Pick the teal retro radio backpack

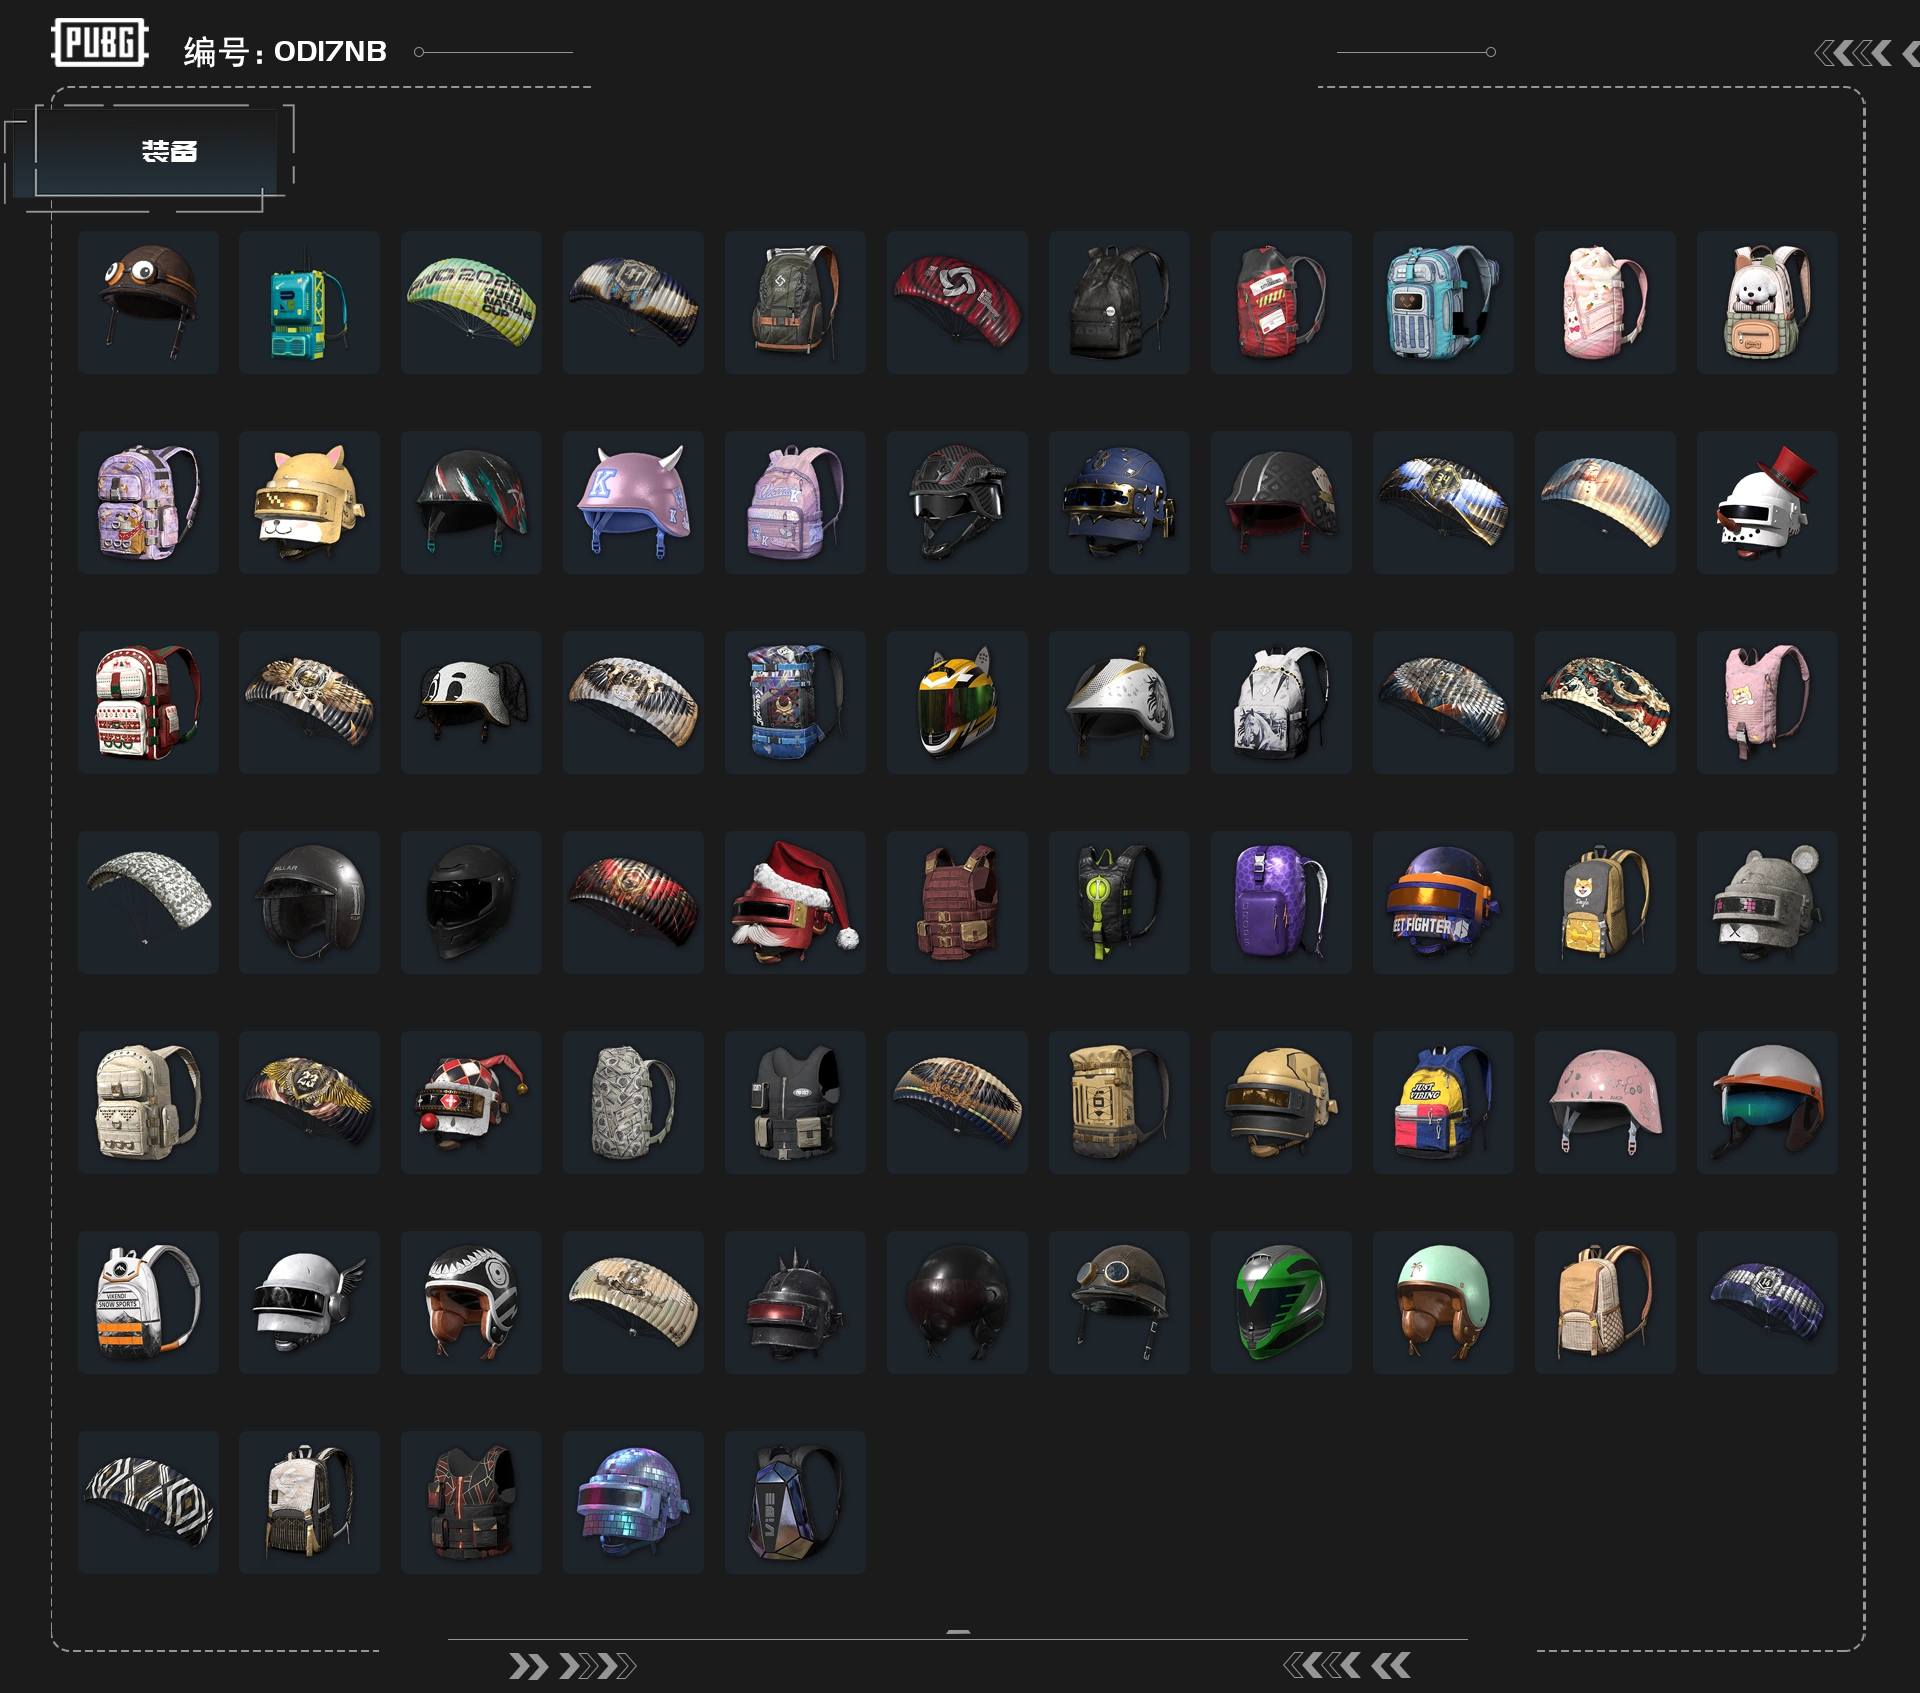(309, 302)
